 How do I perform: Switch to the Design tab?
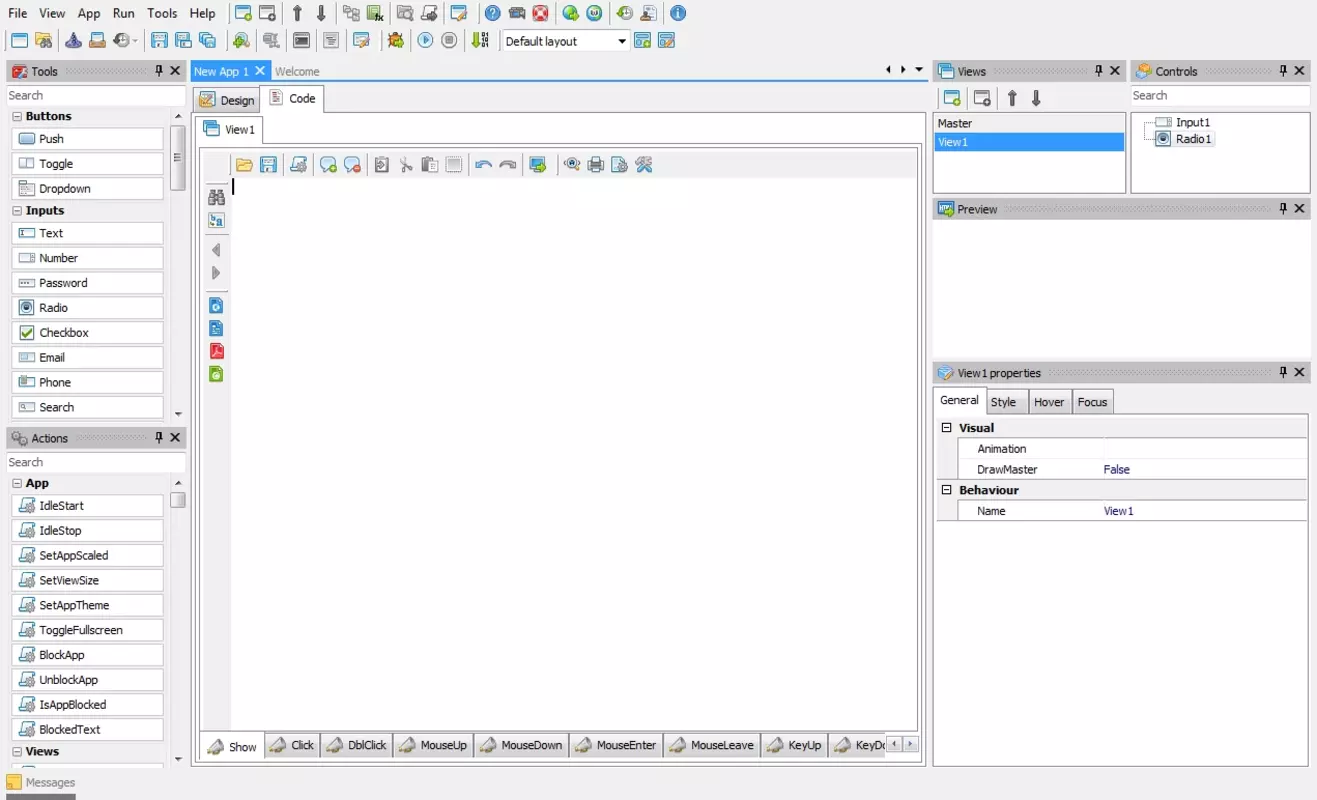tap(226, 100)
